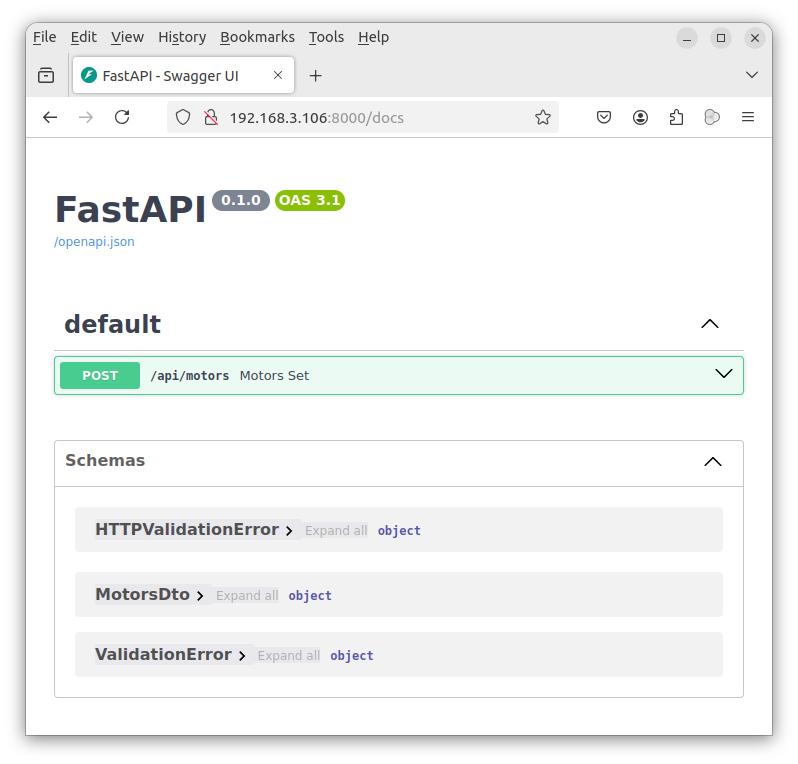The width and height of the screenshot is (798, 764).
Task: Open the Tools menu
Action: (326, 37)
